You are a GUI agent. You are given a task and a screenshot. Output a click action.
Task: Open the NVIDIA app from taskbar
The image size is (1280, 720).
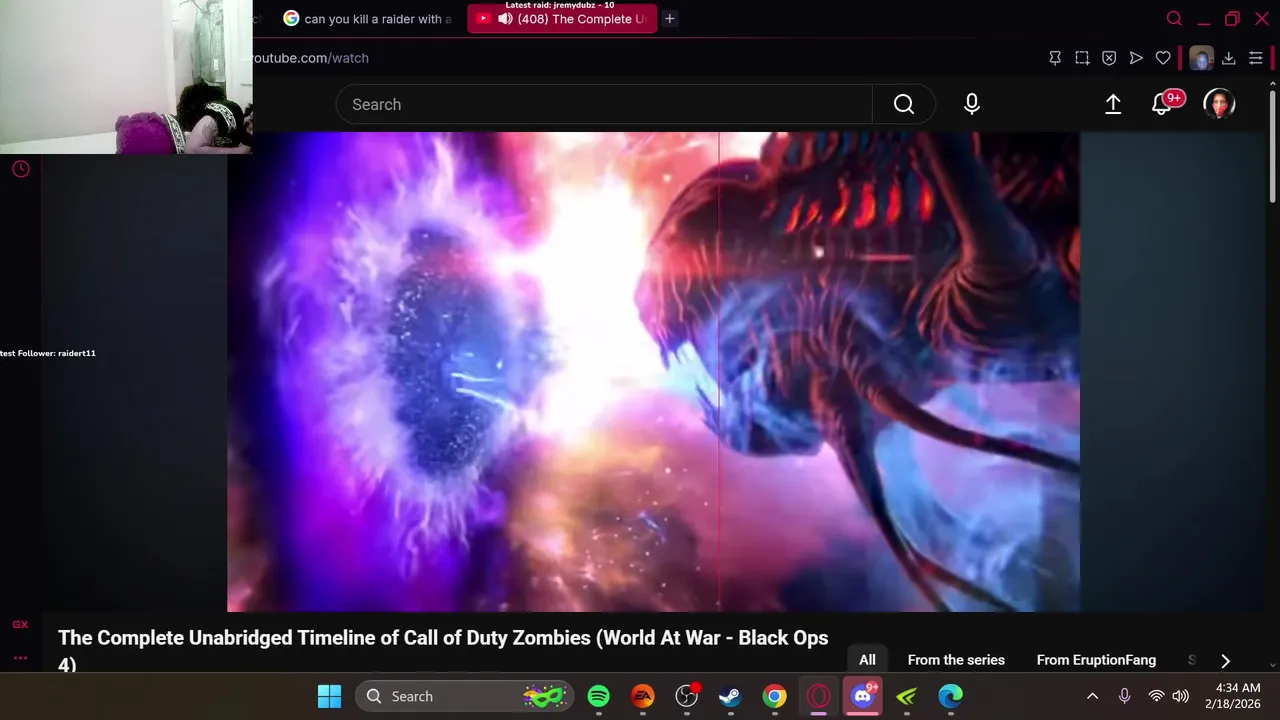[x=907, y=696]
